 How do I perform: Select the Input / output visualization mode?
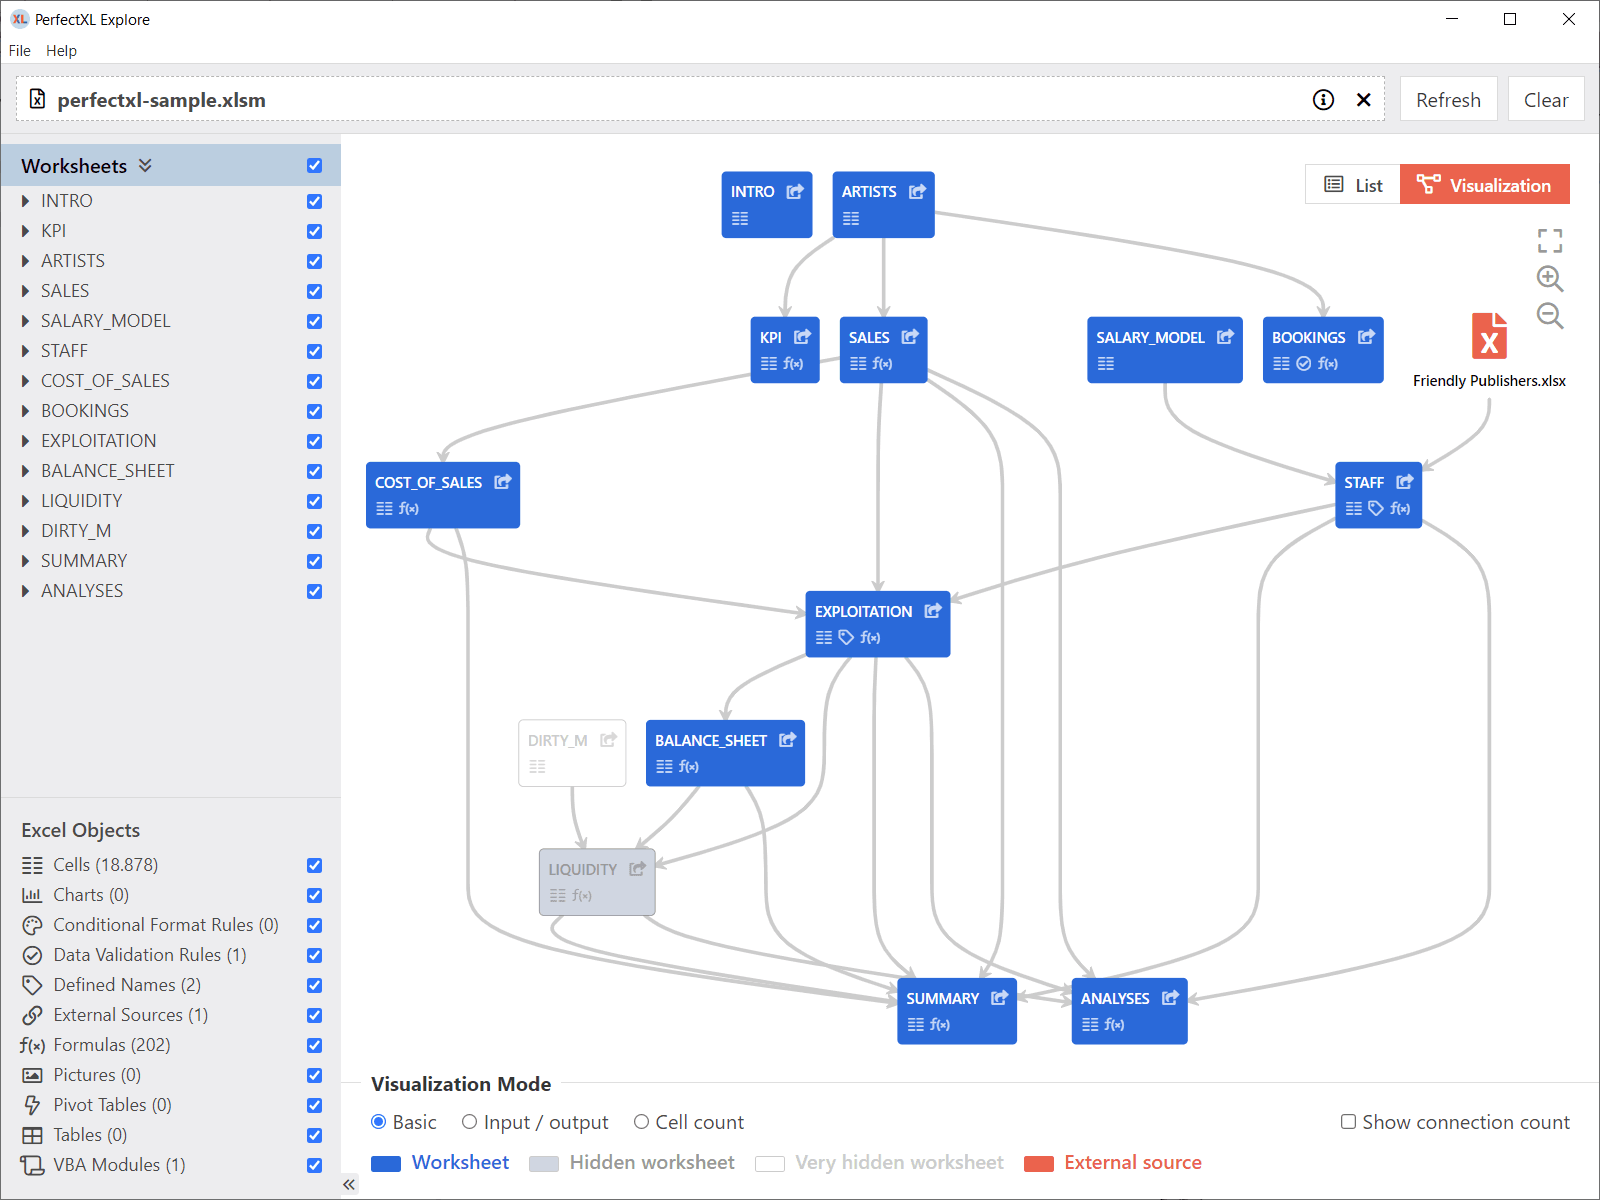tap(469, 1122)
